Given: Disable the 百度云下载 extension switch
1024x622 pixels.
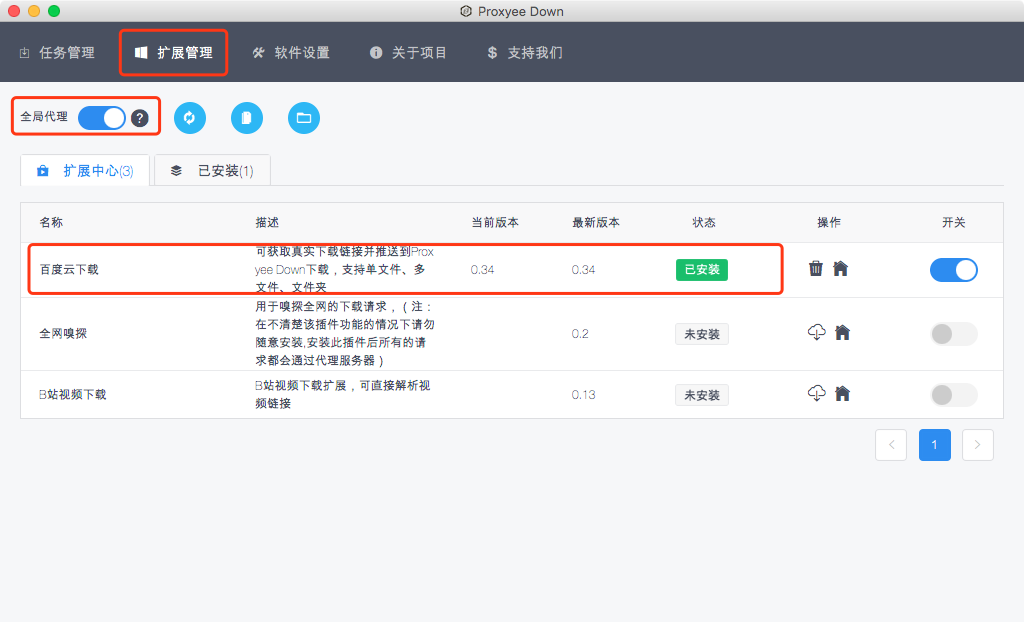Looking at the screenshot, I should click(x=953, y=270).
